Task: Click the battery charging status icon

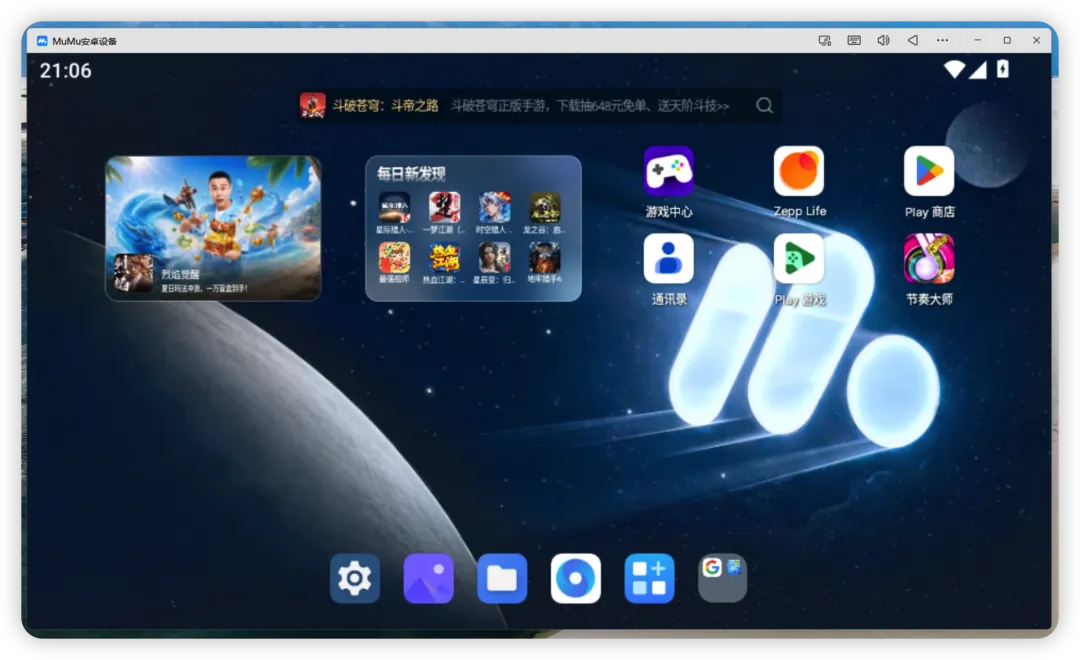Action: (1003, 69)
